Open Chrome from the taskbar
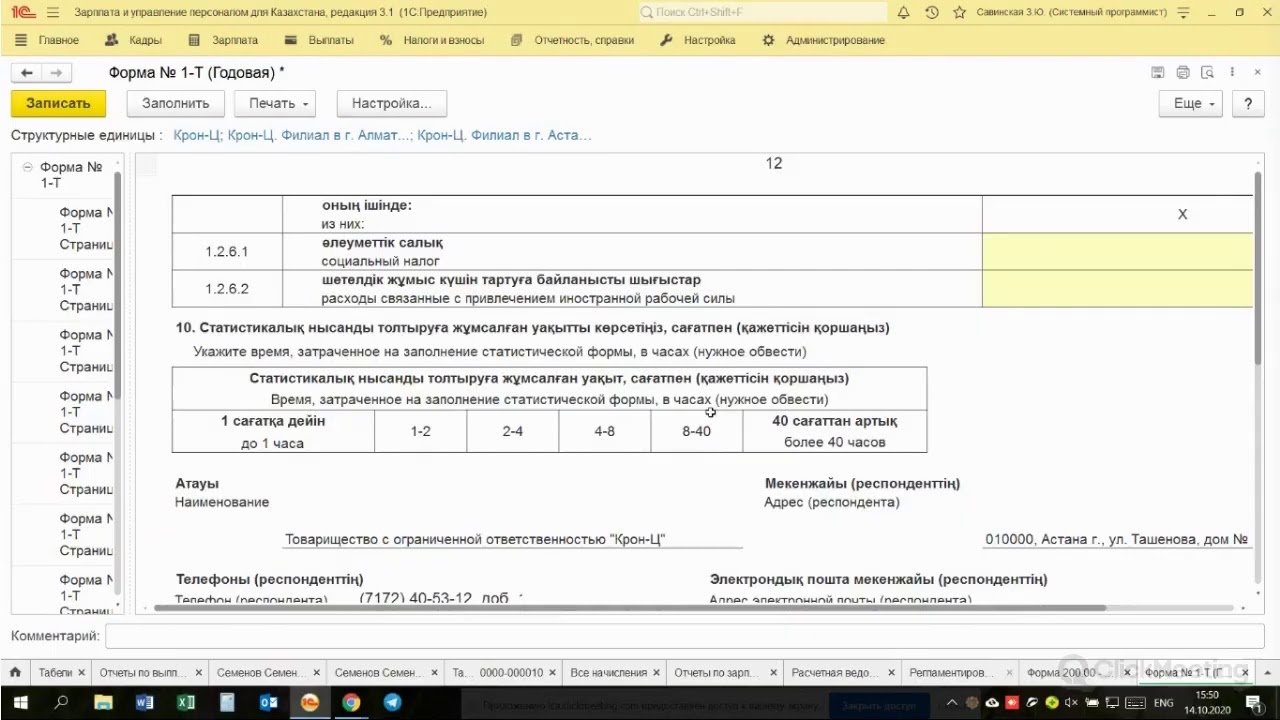Screen dimensions: 1280x720 [x=351, y=703]
